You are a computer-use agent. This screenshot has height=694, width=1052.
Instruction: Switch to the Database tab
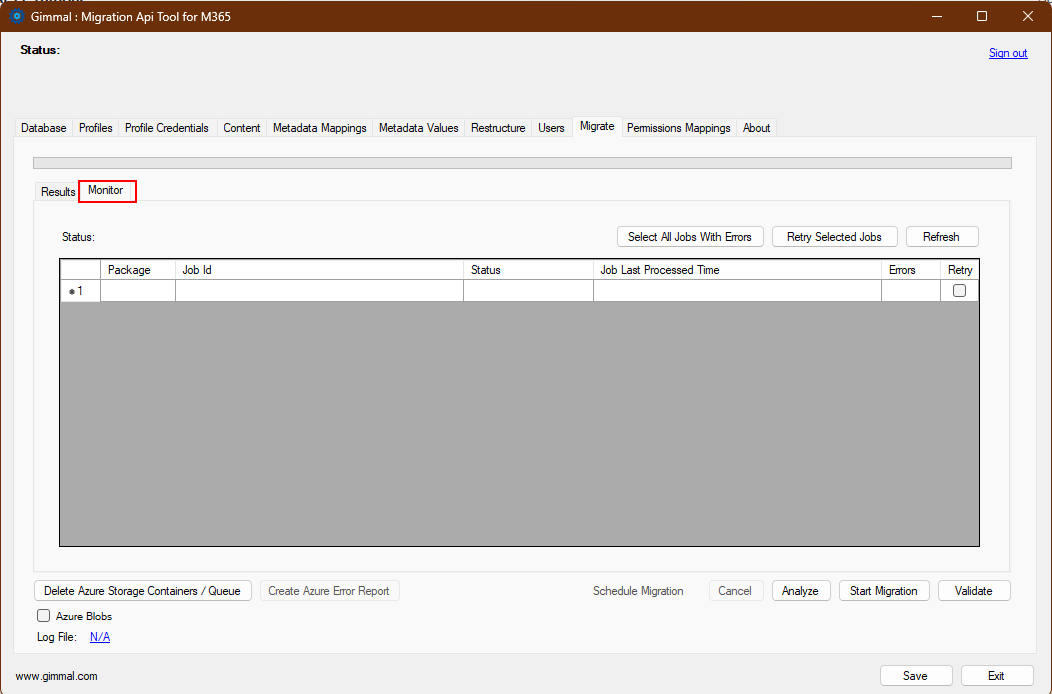tap(43, 128)
